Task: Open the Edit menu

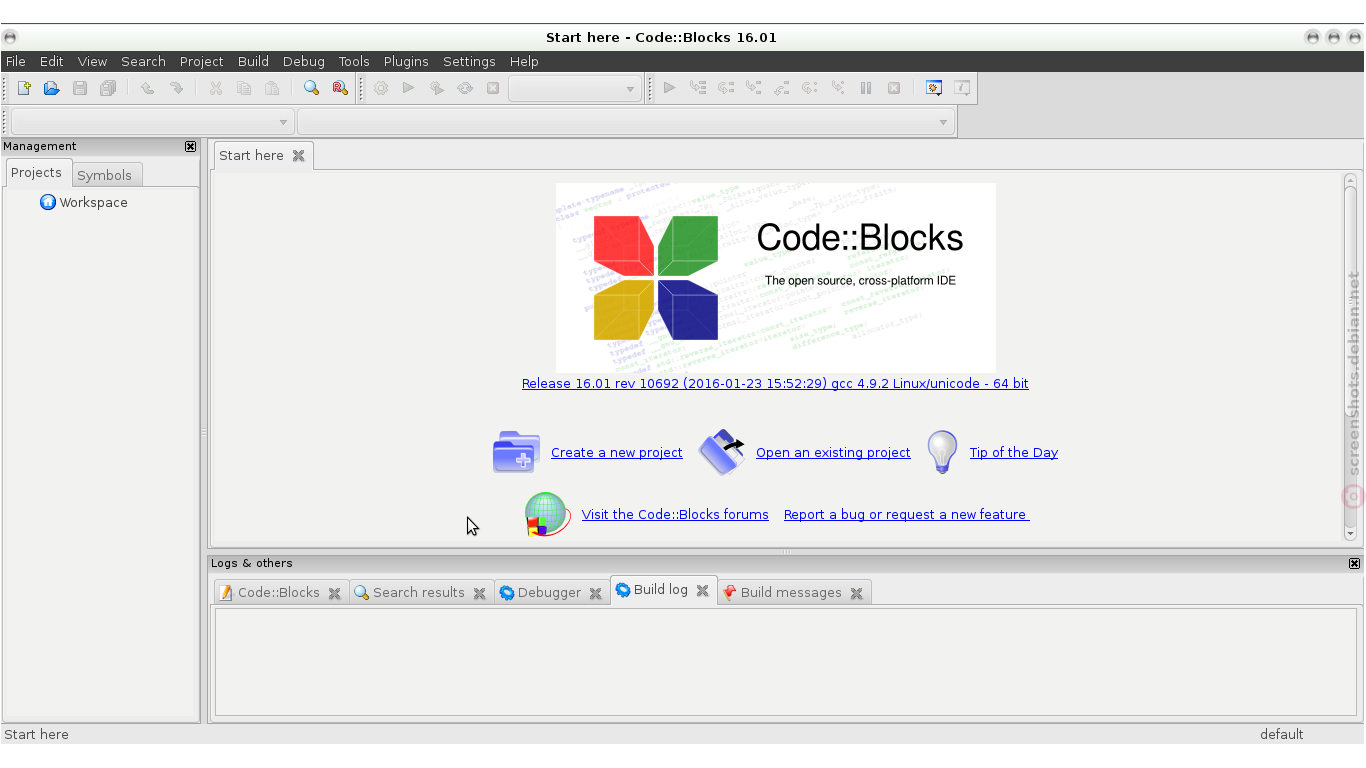Action: coord(52,61)
